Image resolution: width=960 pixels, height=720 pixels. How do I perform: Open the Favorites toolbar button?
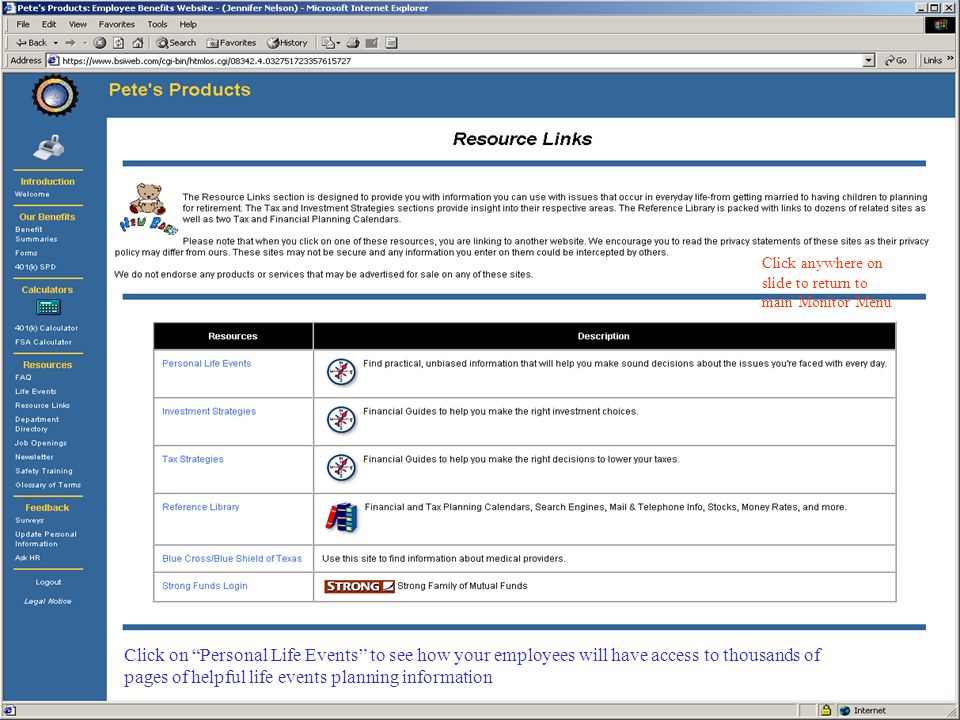pyautogui.click(x=231, y=43)
